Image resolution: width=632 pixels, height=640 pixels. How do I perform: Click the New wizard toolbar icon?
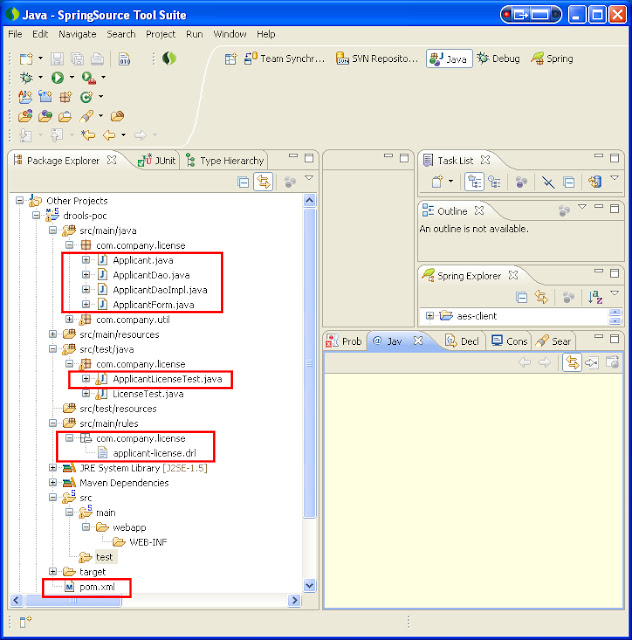26,59
